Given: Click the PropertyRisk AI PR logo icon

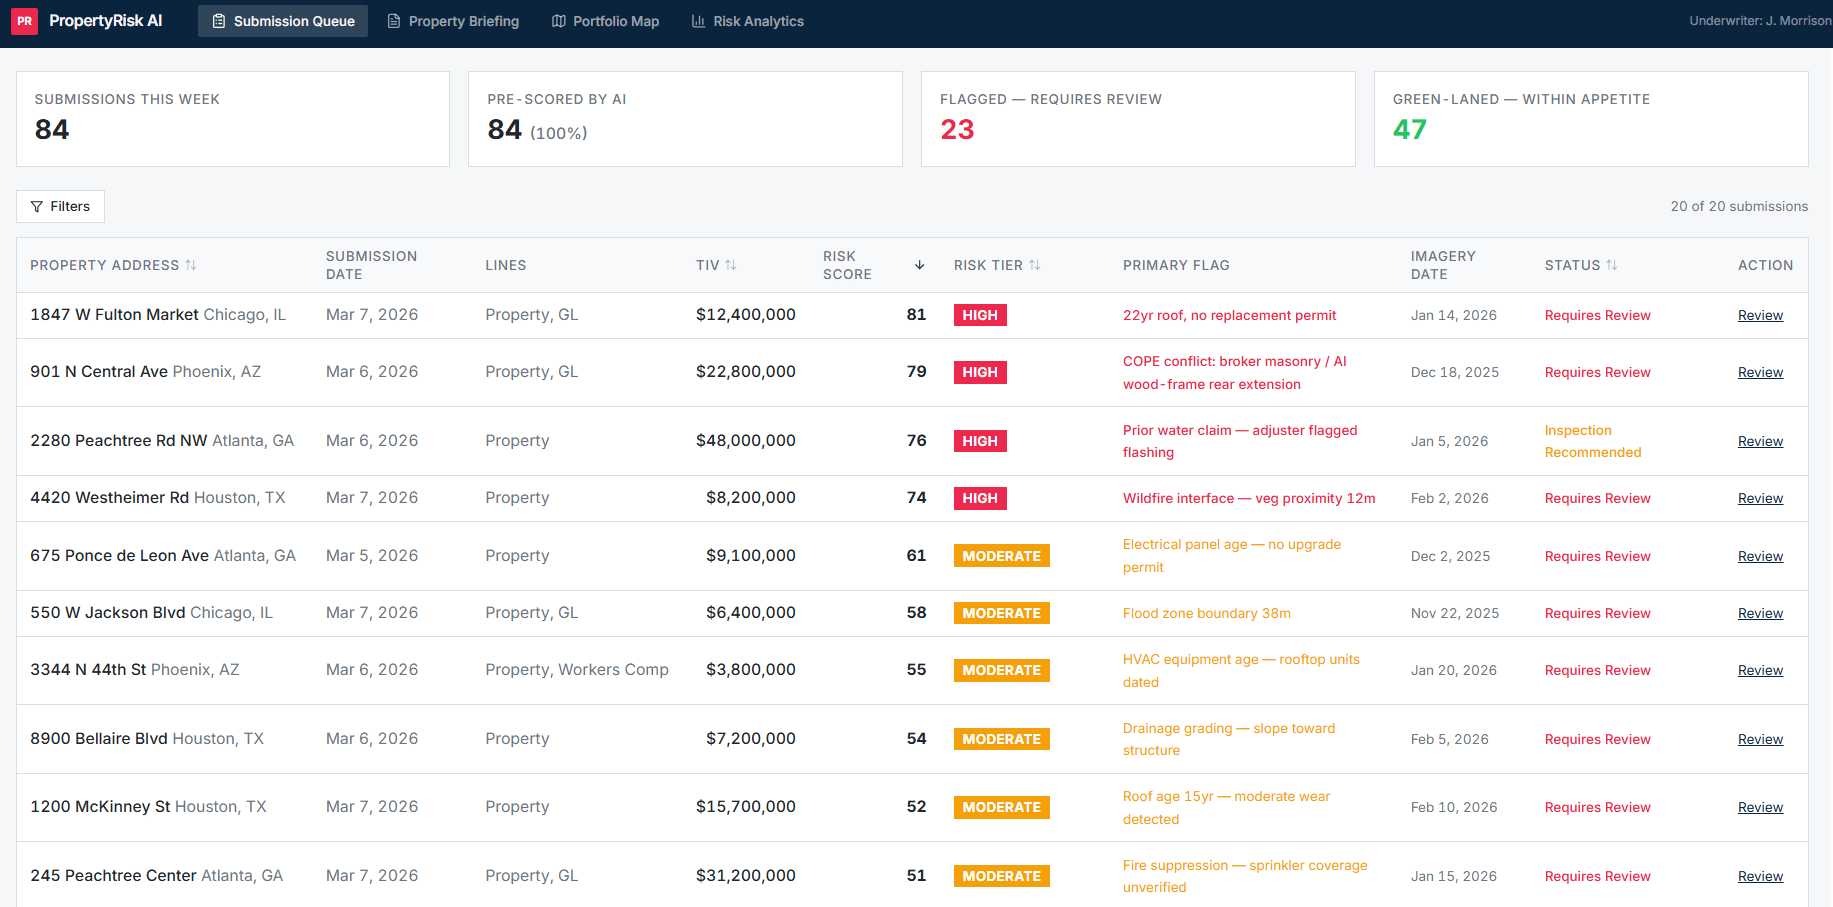Looking at the screenshot, I should point(25,21).
